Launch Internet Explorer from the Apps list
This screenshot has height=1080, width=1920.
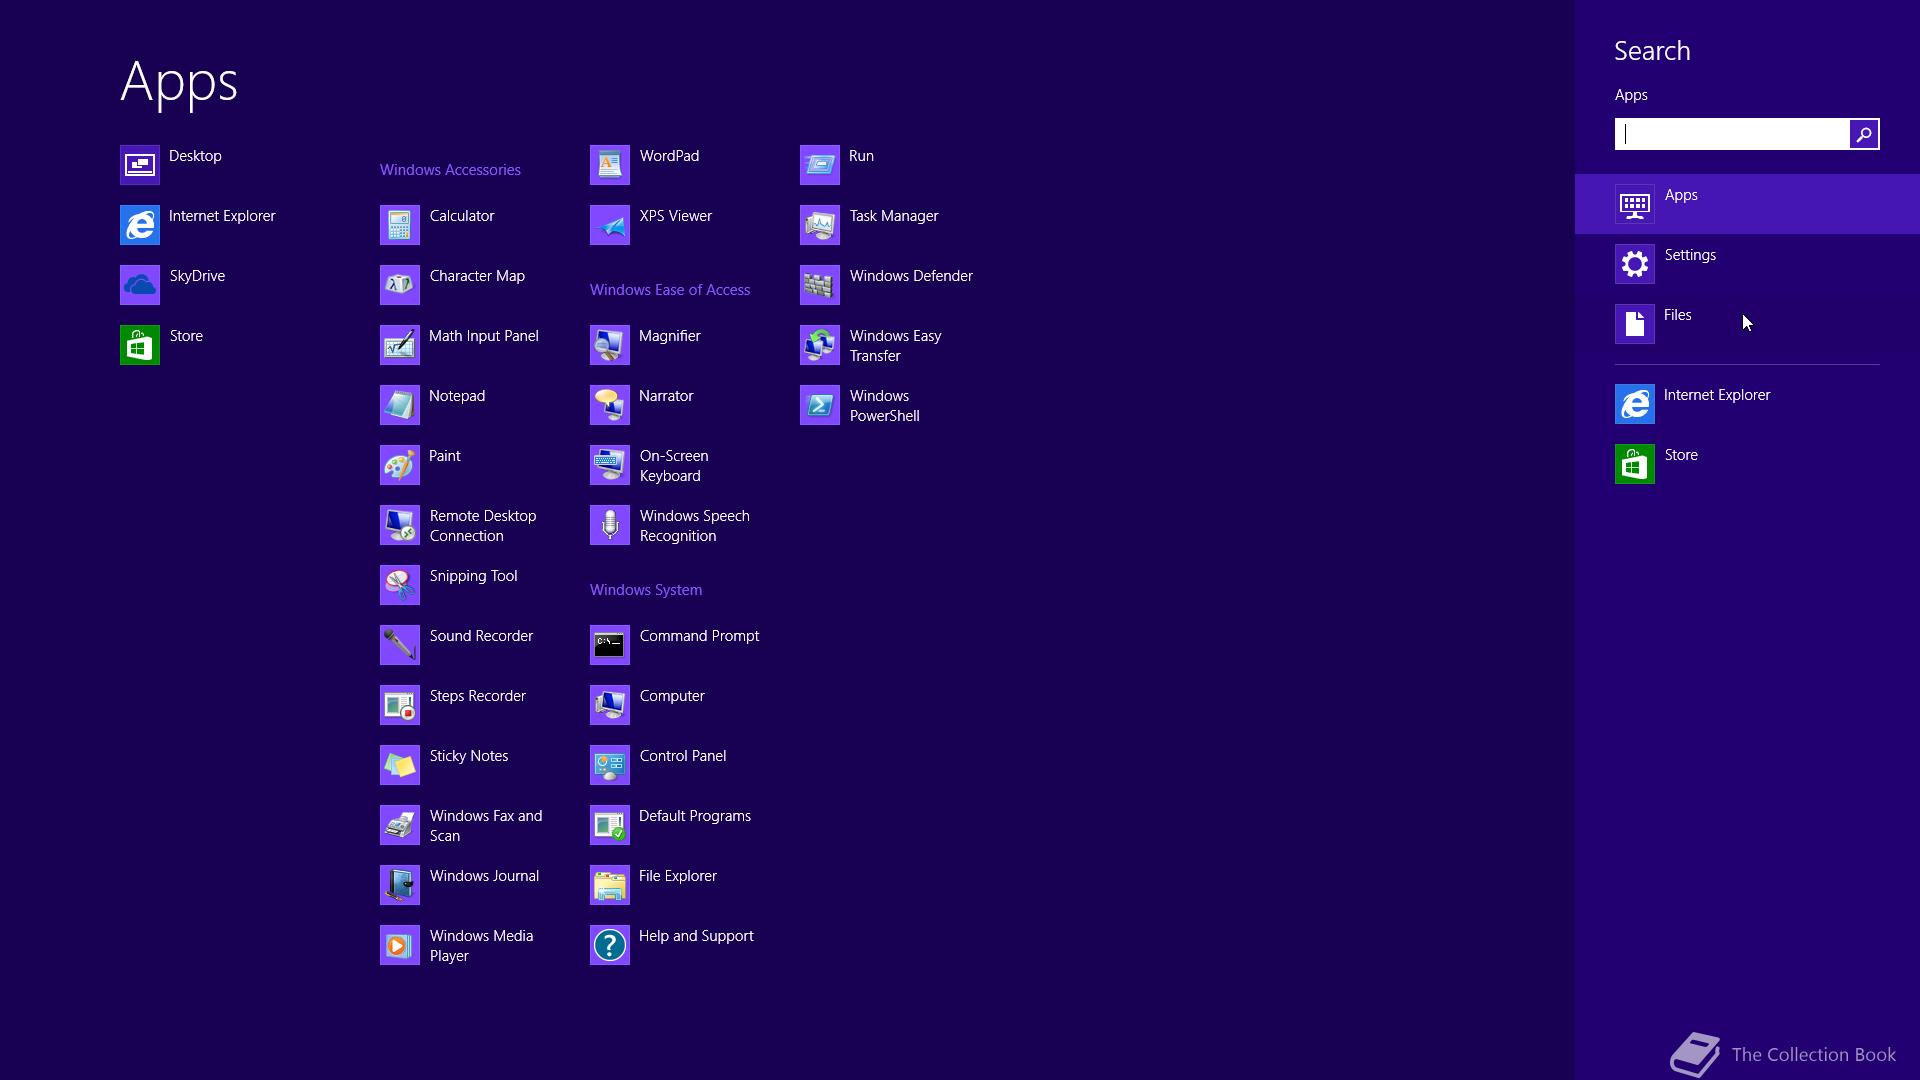140,225
